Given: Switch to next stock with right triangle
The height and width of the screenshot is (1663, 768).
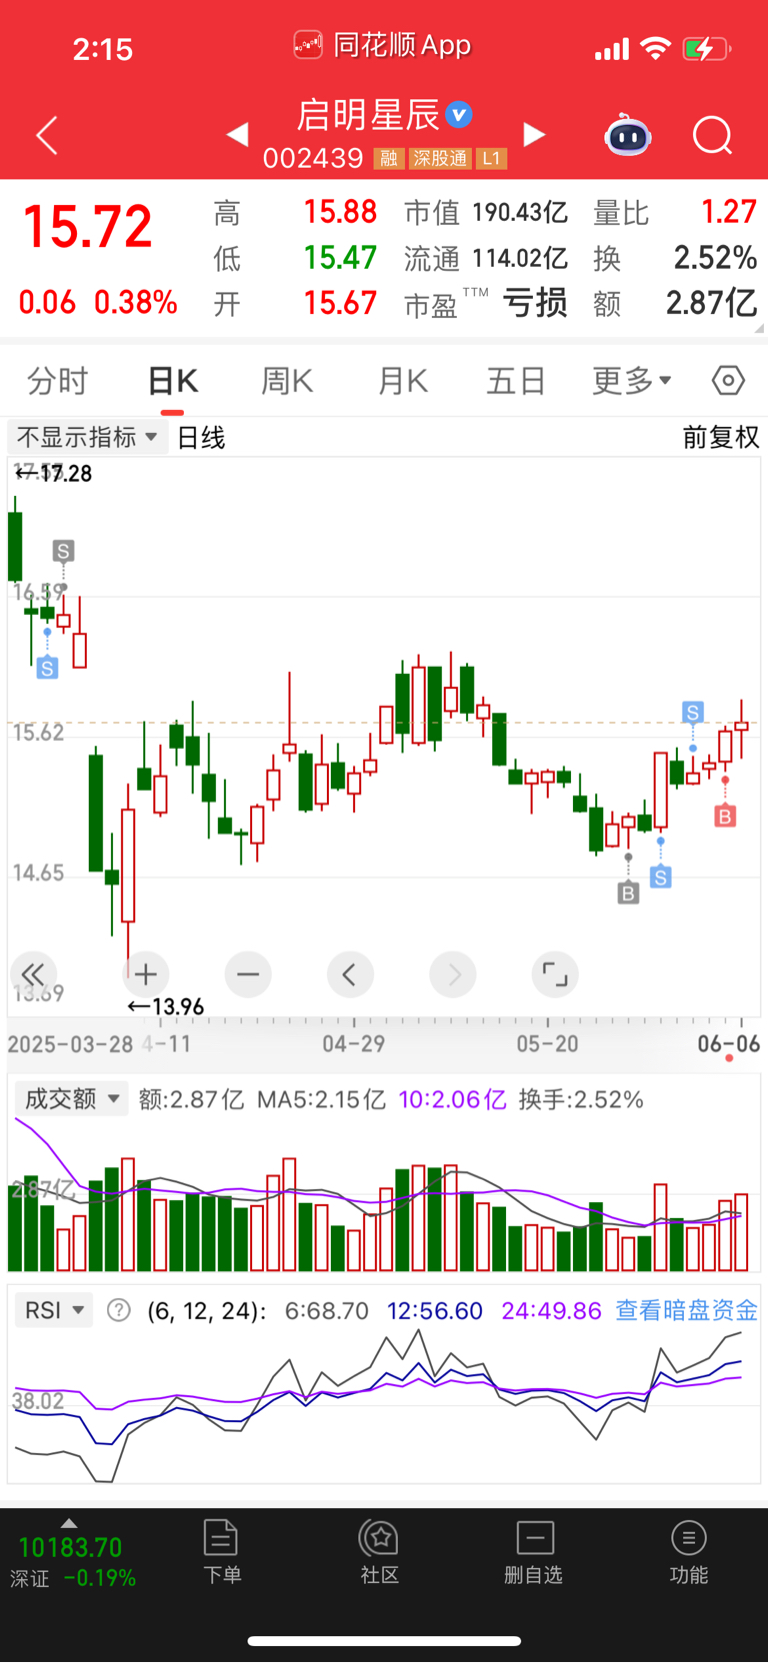Looking at the screenshot, I should pos(535,134).
